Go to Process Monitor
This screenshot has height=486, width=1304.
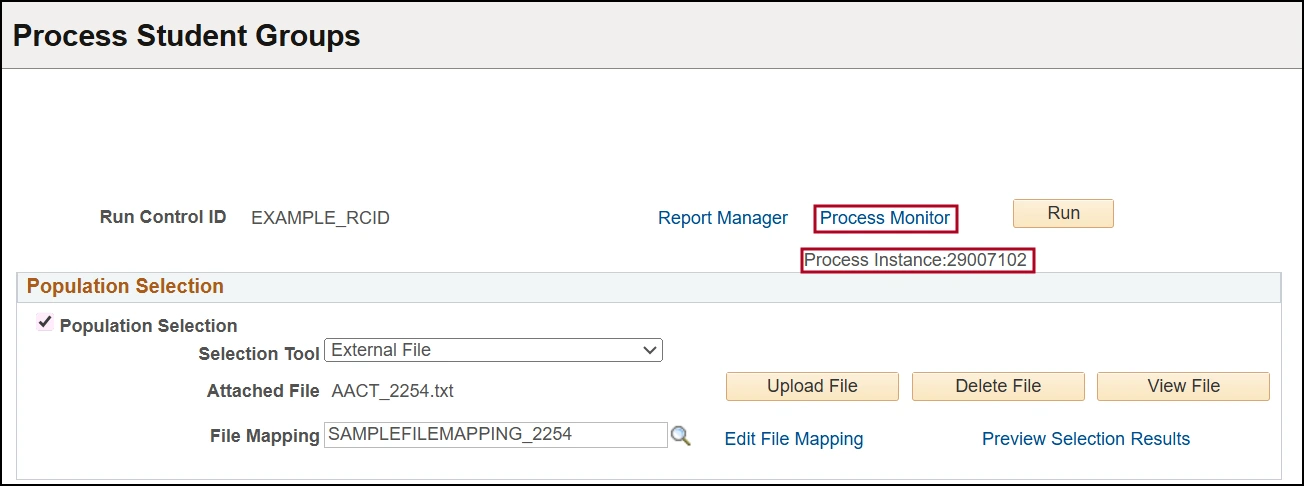click(885, 218)
